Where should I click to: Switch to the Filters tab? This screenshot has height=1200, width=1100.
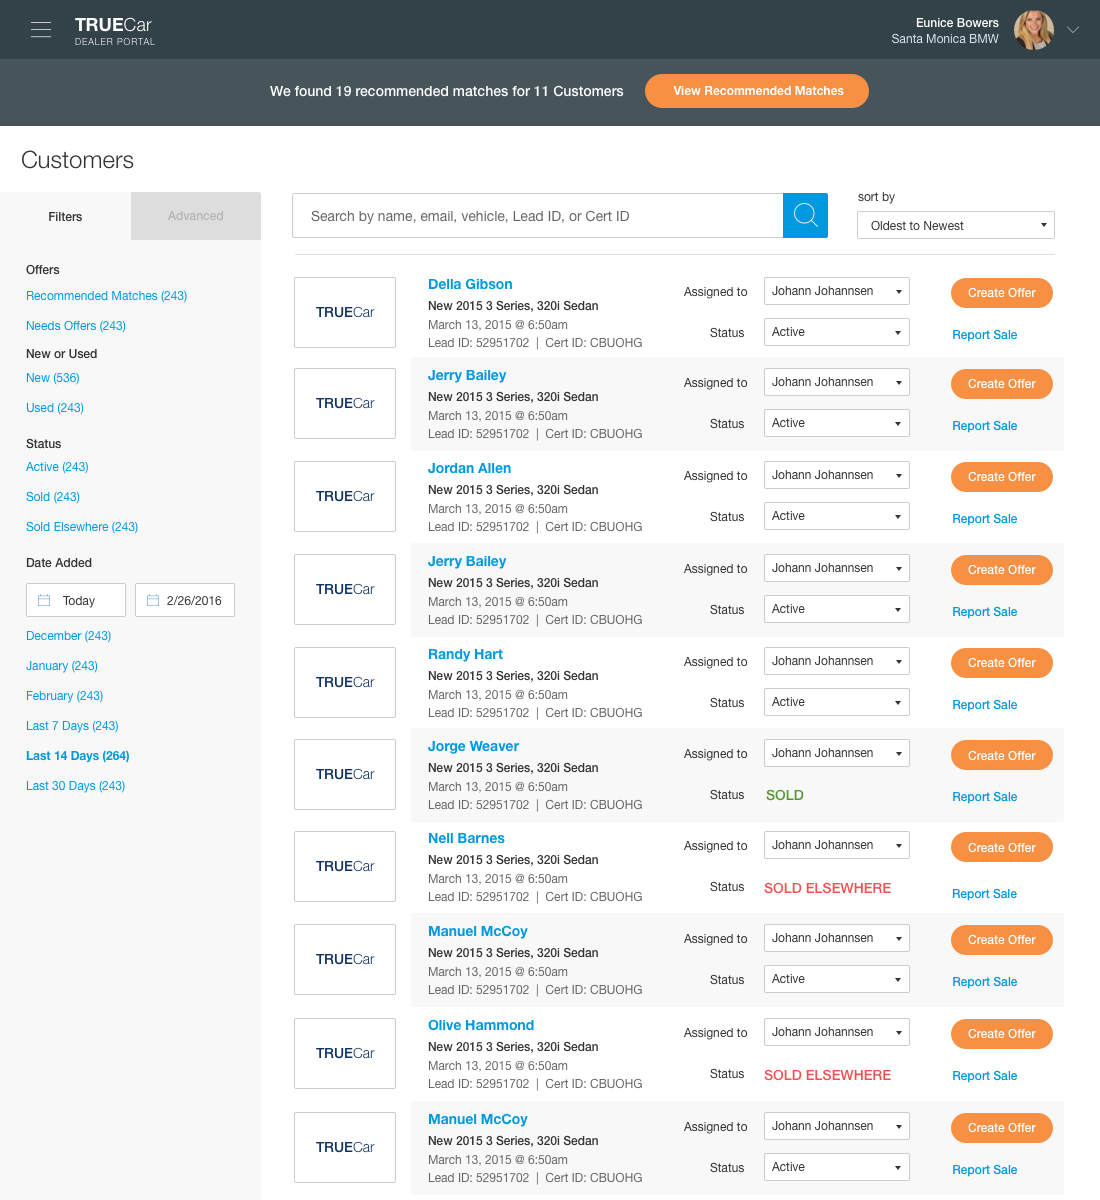(65, 216)
